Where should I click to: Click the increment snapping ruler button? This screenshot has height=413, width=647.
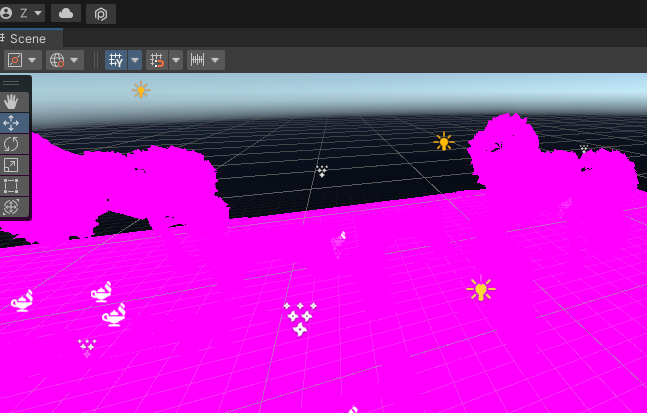197,60
